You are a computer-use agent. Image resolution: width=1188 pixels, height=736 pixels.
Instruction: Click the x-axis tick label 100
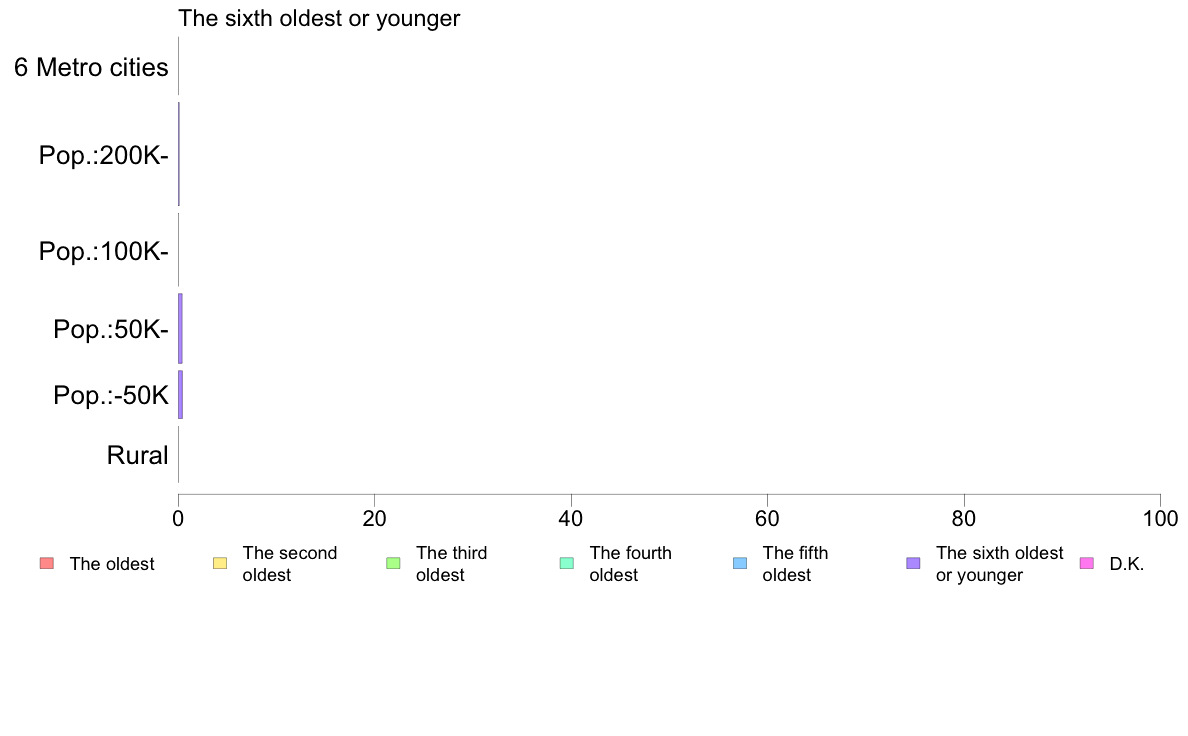tap(1161, 518)
